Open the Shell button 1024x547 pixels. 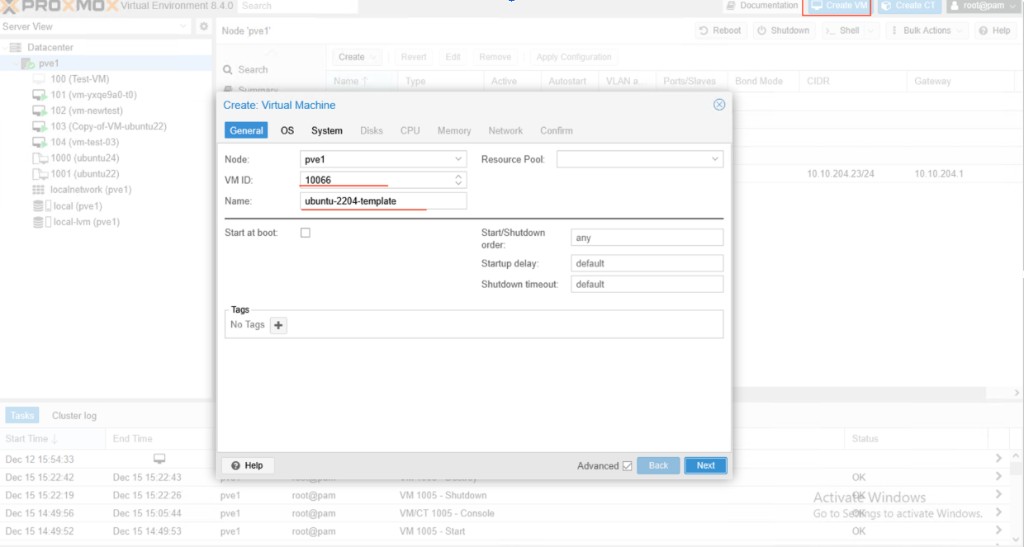point(850,31)
